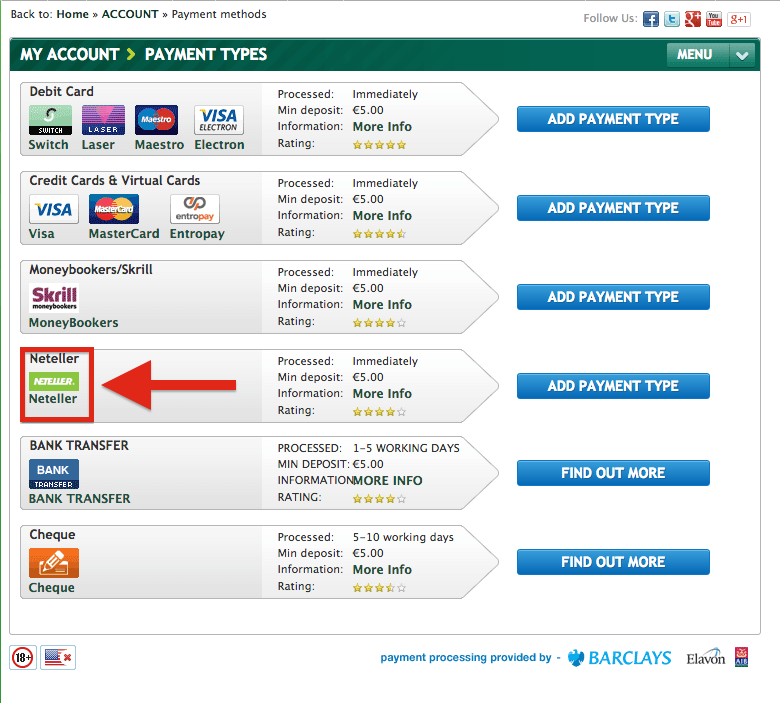The height and width of the screenshot is (703, 780).
Task: Find out more about Bank Transfer
Action: (x=613, y=473)
